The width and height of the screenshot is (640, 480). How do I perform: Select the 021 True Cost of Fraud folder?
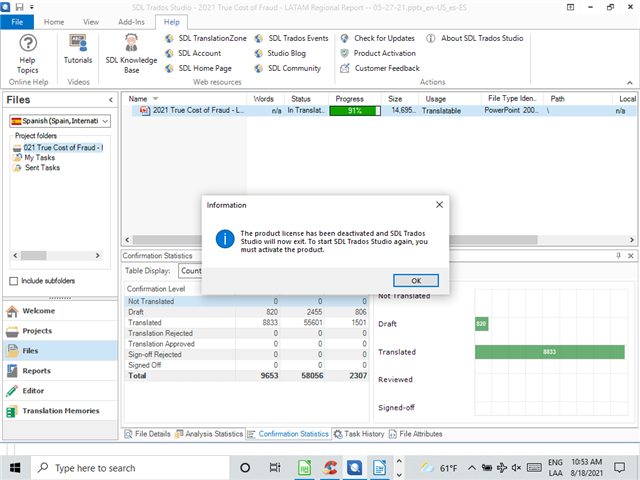pyautogui.click(x=58, y=147)
